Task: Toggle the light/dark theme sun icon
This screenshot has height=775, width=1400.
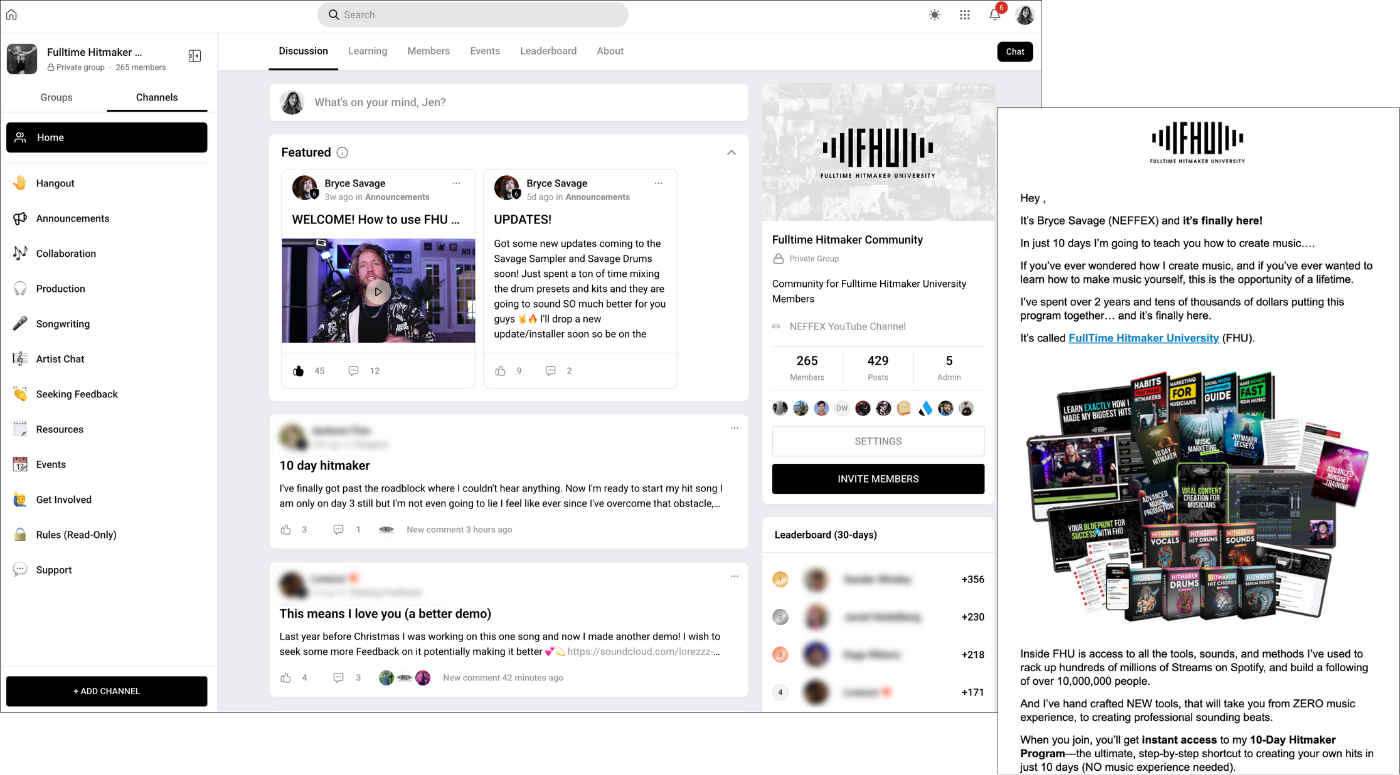Action: tap(934, 15)
